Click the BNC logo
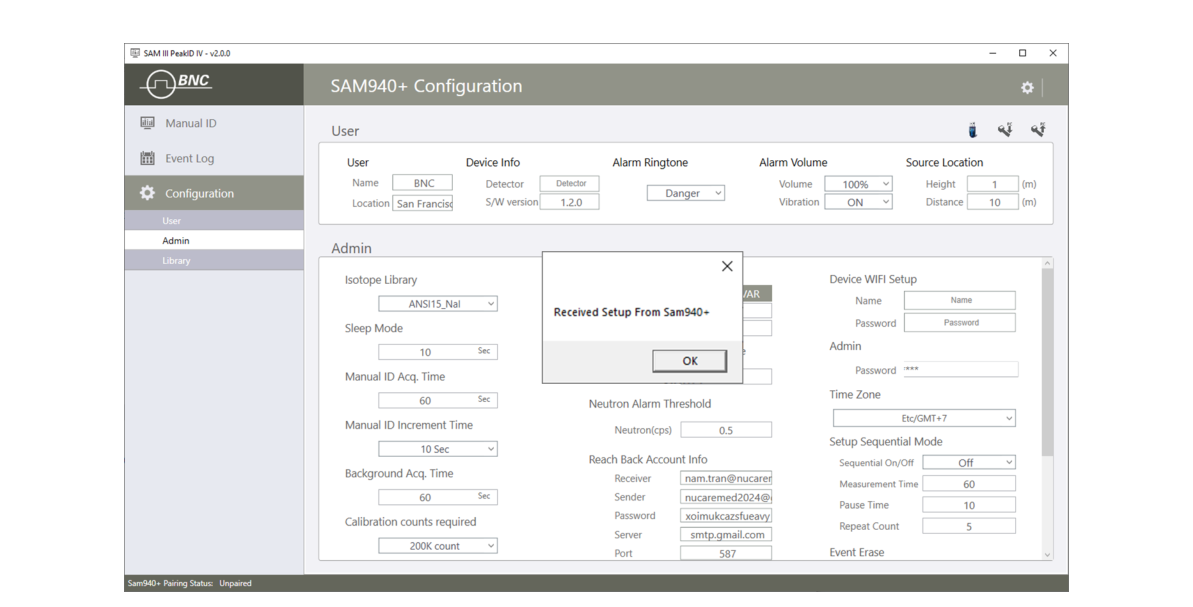1193x607 pixels. pyautogui.click(x=177, y=84)
